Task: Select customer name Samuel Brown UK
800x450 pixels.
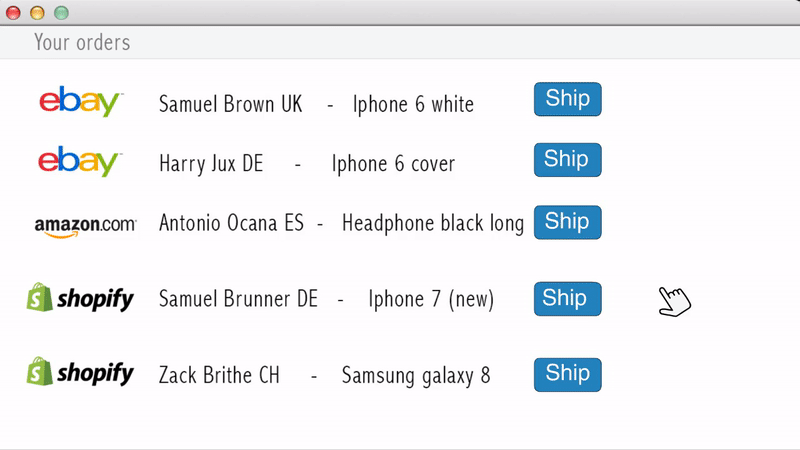Action: [231, 104]
